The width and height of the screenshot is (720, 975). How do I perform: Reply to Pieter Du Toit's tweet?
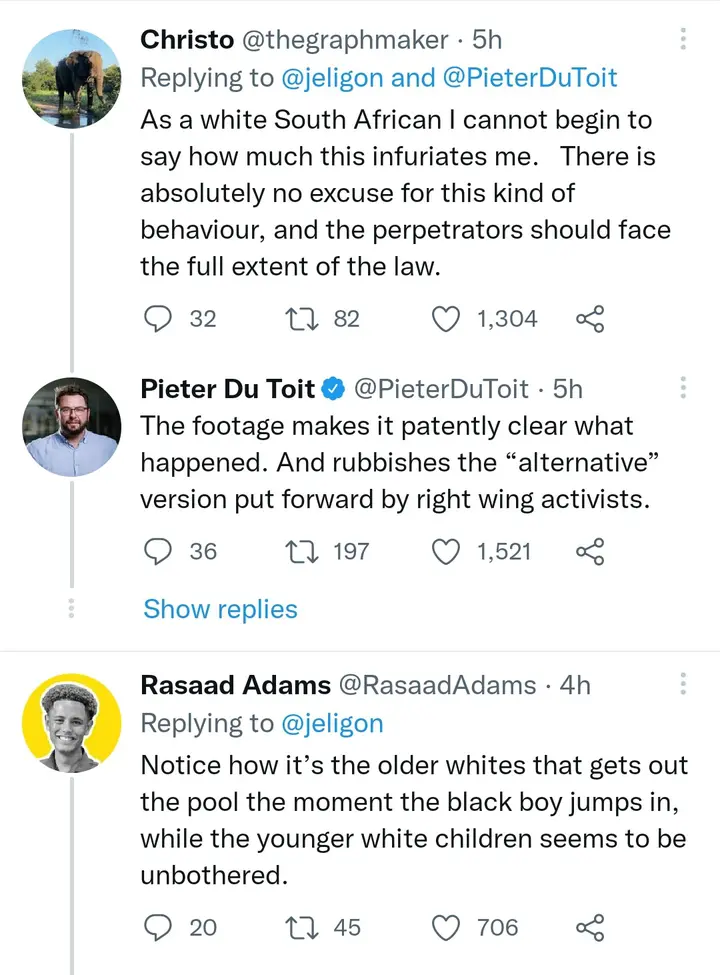pyautogui.click(x=157, y=551)
